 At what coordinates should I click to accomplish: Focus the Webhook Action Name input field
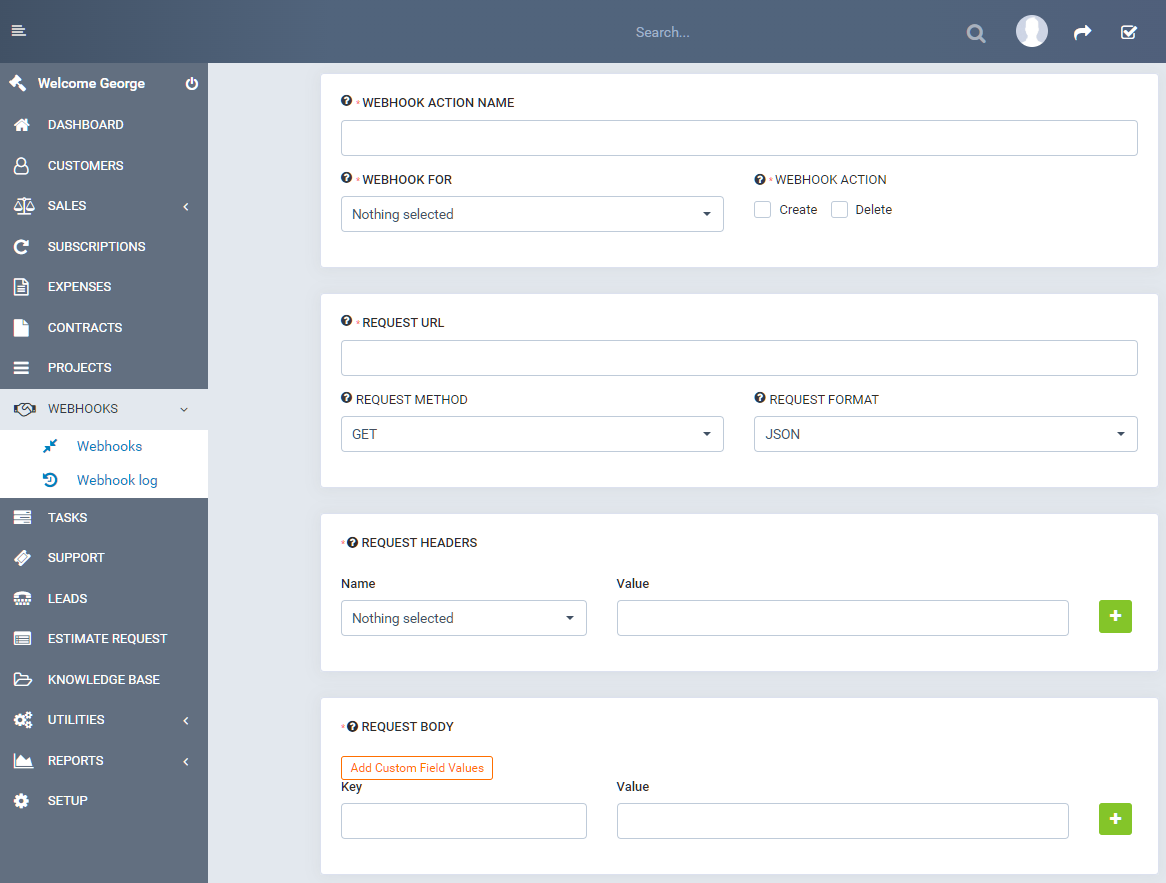[x=739, y=138]
